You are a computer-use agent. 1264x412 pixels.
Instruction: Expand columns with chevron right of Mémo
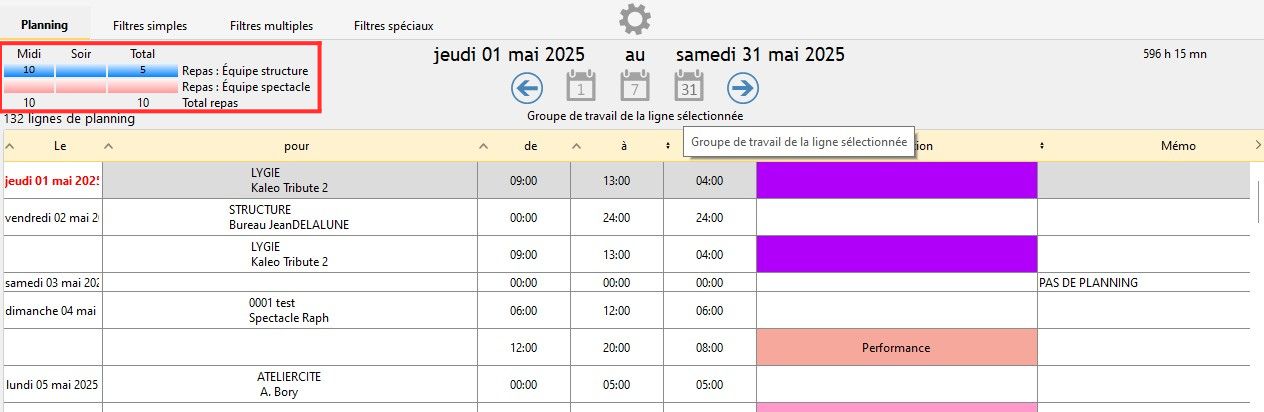point(1258,146)
